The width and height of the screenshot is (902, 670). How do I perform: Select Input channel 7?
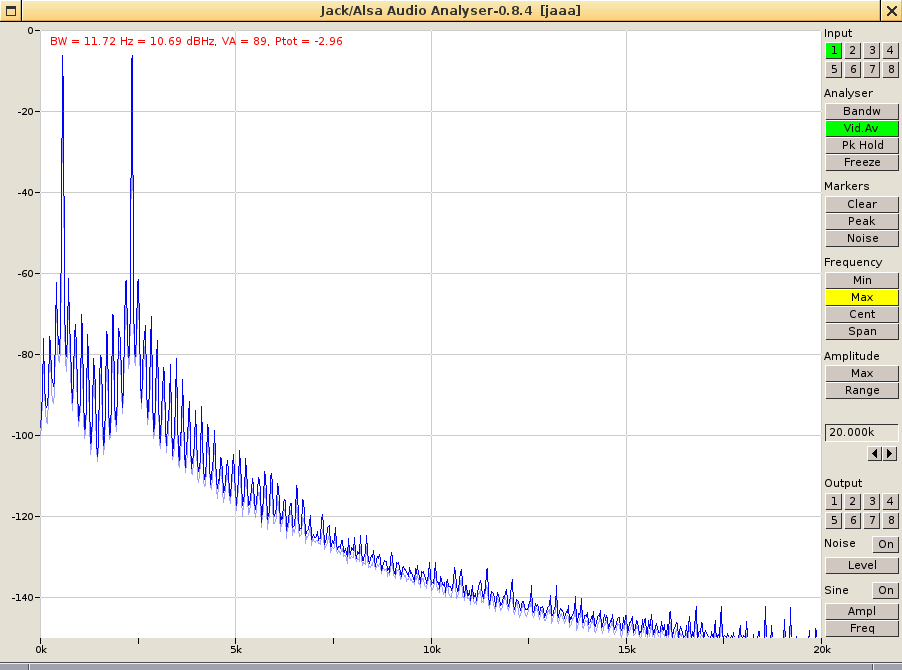pos(872,70)
